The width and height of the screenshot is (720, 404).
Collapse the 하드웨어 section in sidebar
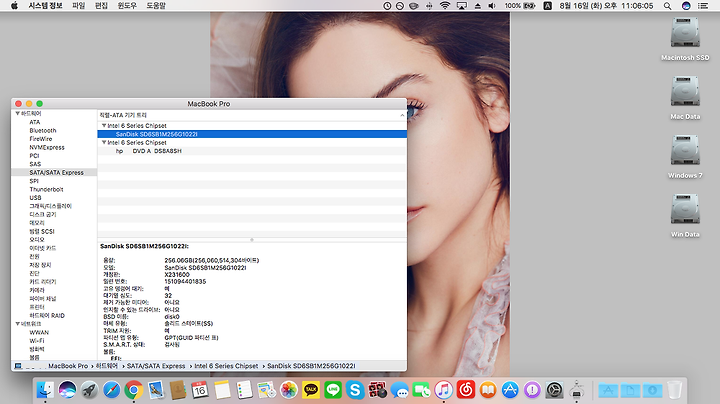coord(17,113)
